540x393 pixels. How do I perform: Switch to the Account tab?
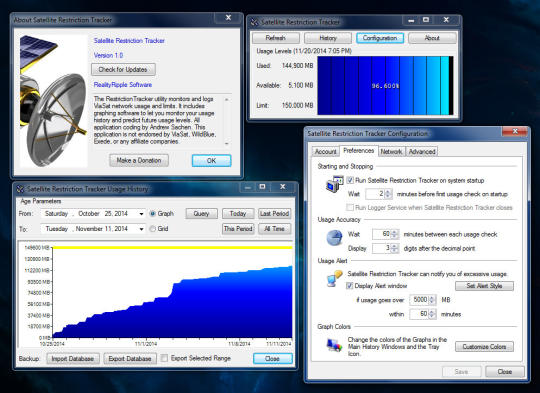[x=325, y=152]
